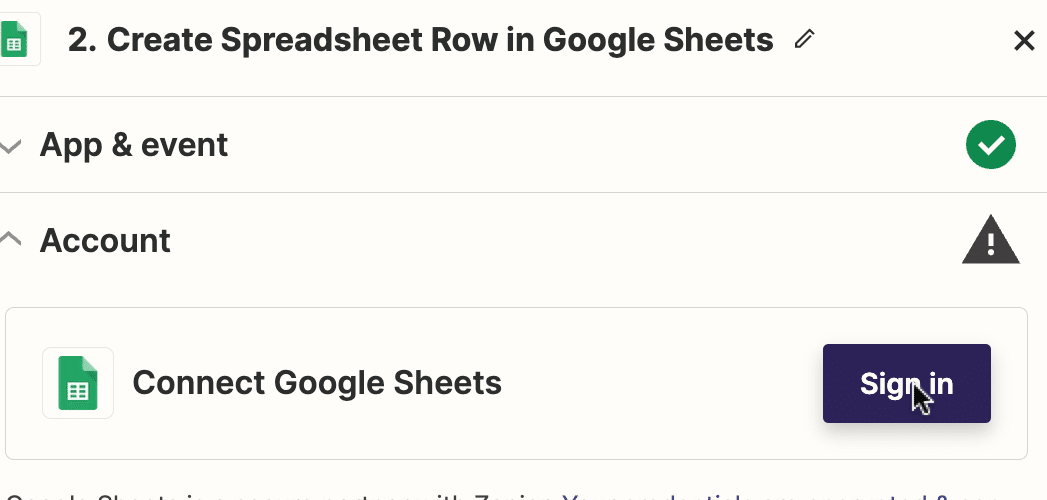
Task: Click the Google Sheets icon beside step title
Action: (x=15, y=39)
